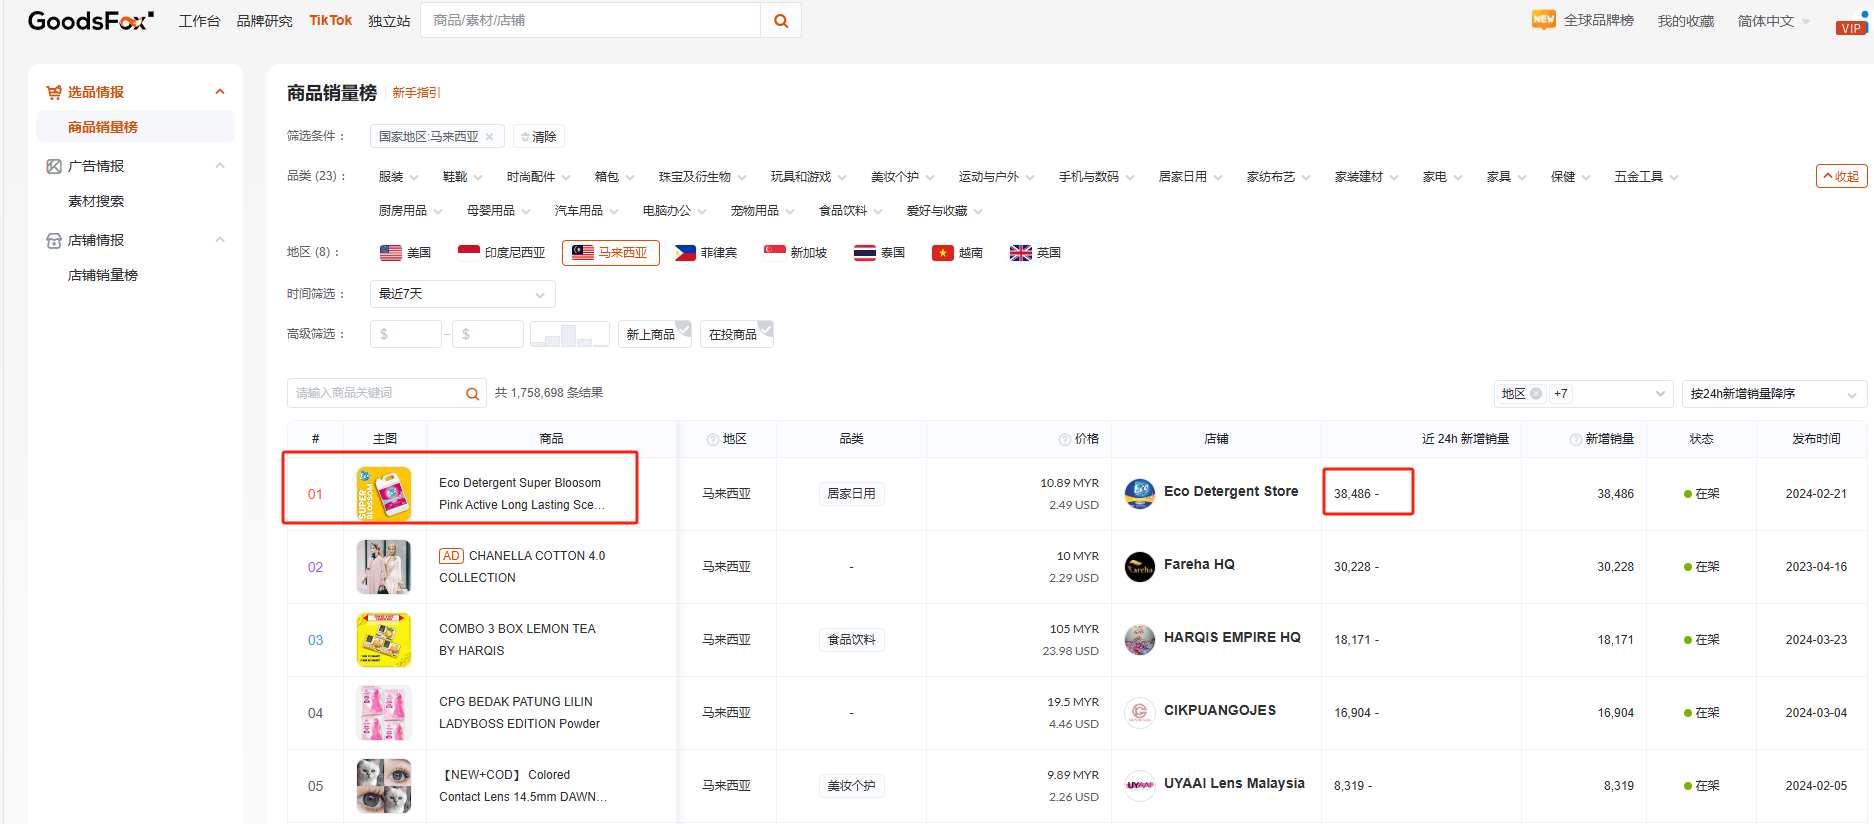The image size is (1874, 824).
Task: Click the minimum price input field
Action: (406, 334)
